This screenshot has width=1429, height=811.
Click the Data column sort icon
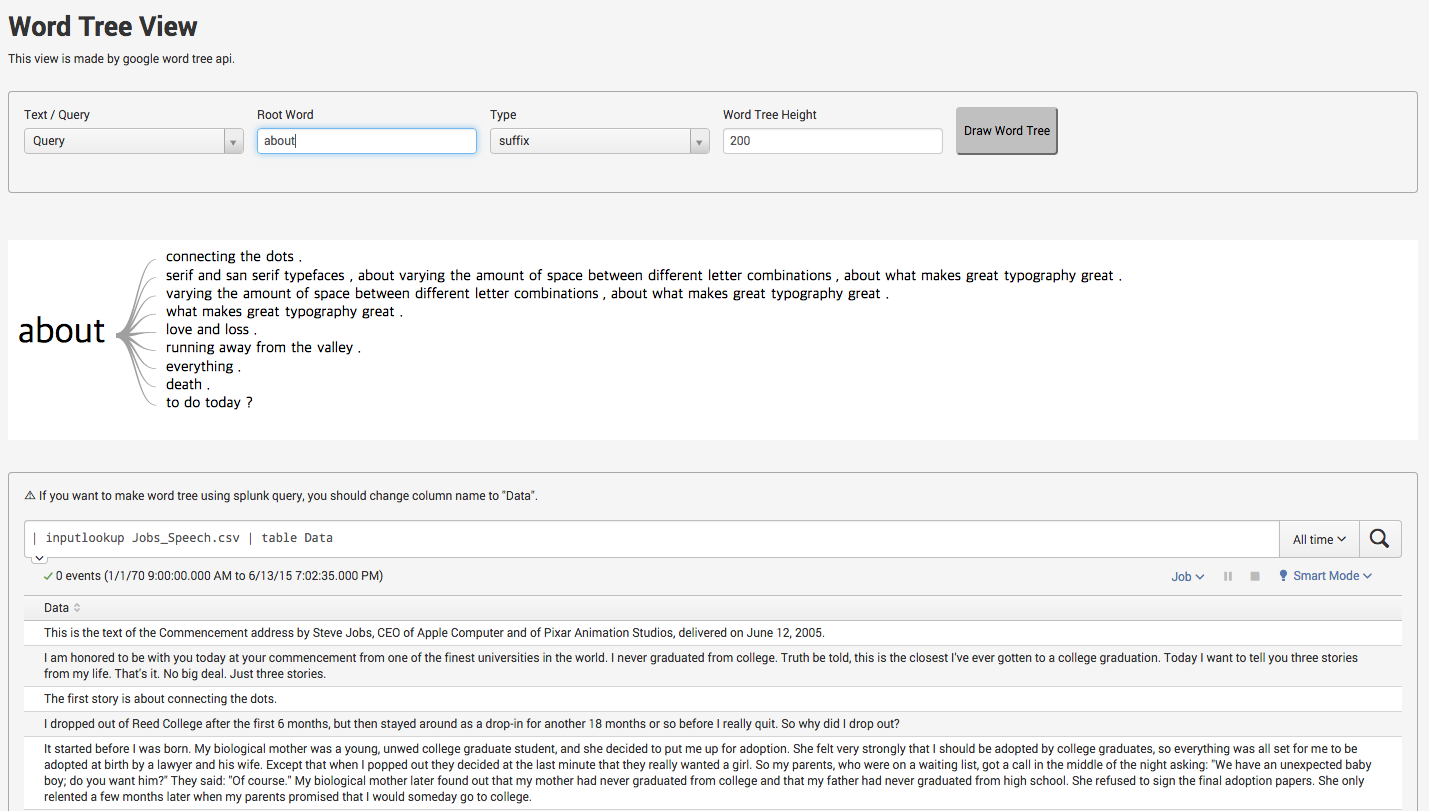(77, 608)
